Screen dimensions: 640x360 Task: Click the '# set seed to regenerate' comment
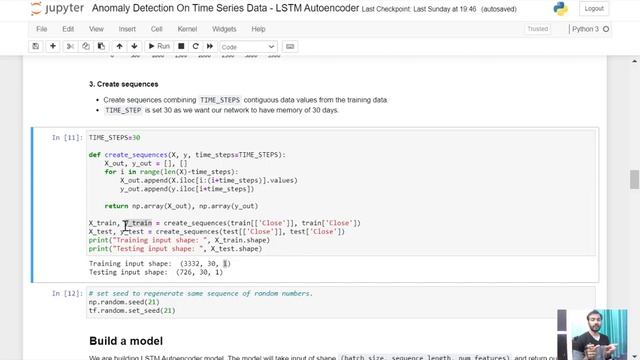pos(201,293)
